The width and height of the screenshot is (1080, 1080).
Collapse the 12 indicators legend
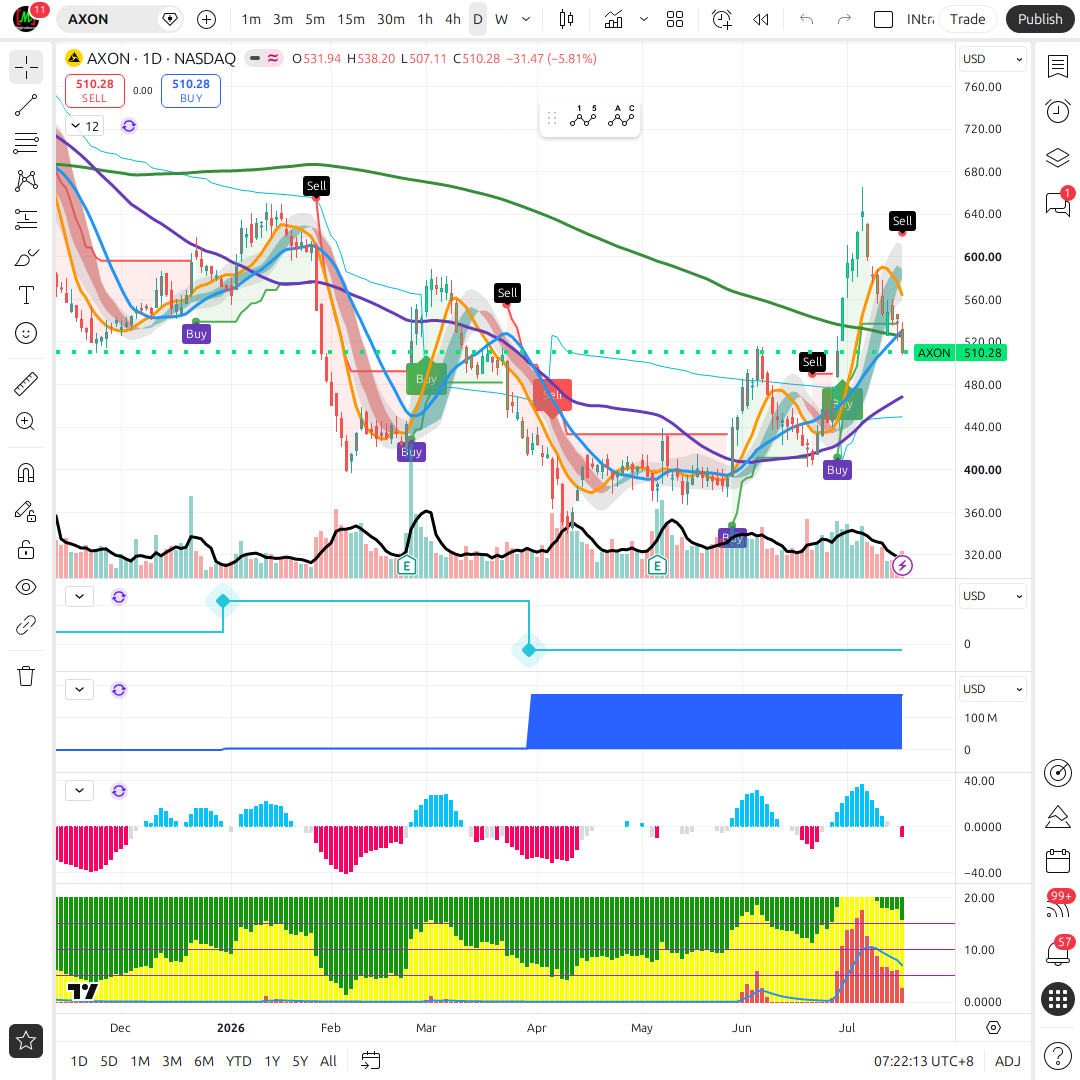click(85, 126)
